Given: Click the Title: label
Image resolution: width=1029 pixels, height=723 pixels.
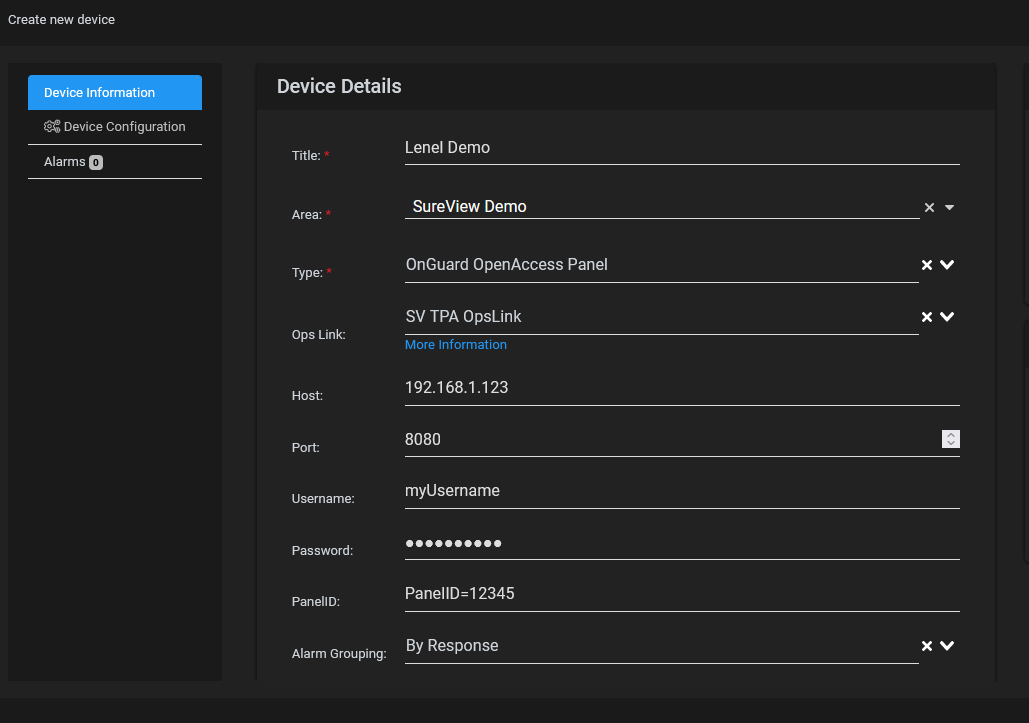Looking at the screenshot, I should [x=306, y=155].
